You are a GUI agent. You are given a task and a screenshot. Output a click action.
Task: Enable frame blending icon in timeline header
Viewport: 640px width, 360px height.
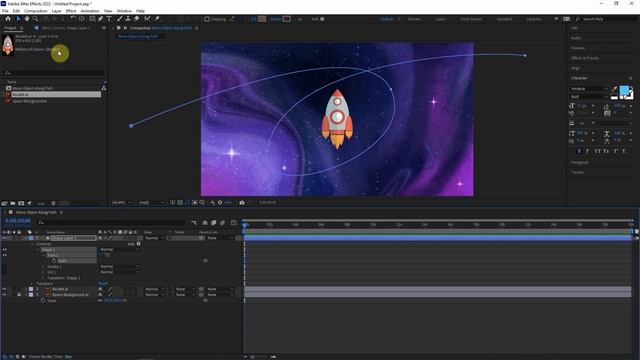[213, 222]
